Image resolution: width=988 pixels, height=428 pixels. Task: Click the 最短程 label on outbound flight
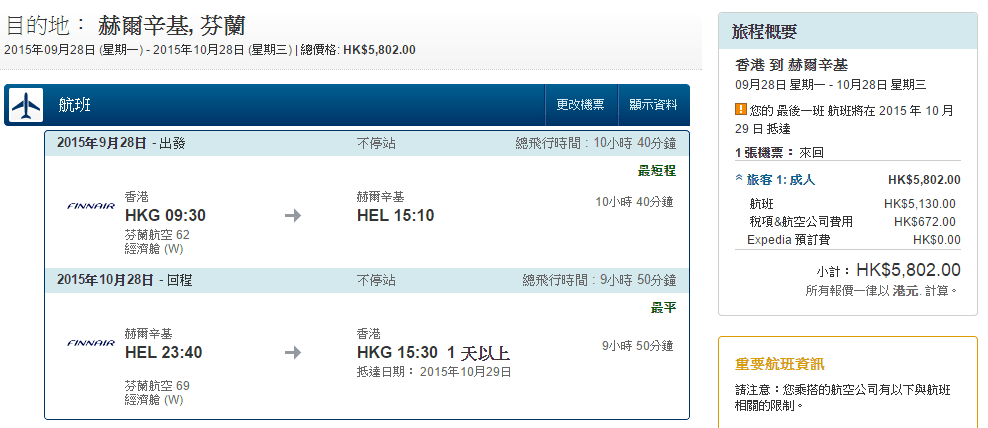click(x=656, y=171)
